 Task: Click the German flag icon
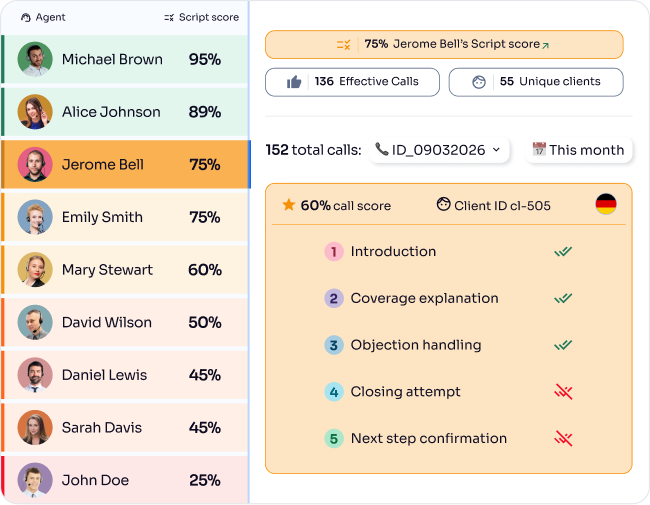pos(606,204)
